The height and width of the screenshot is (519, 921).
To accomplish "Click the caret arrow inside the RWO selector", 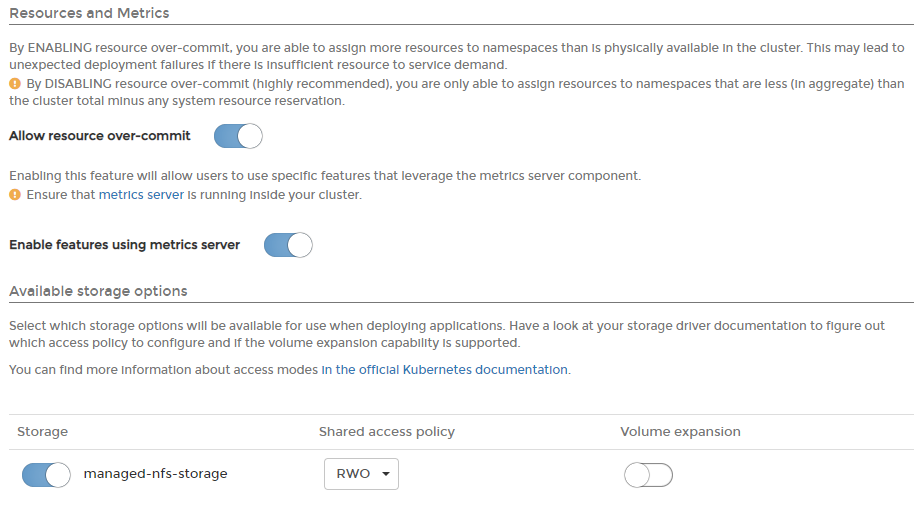I will [x=386, y=474].
